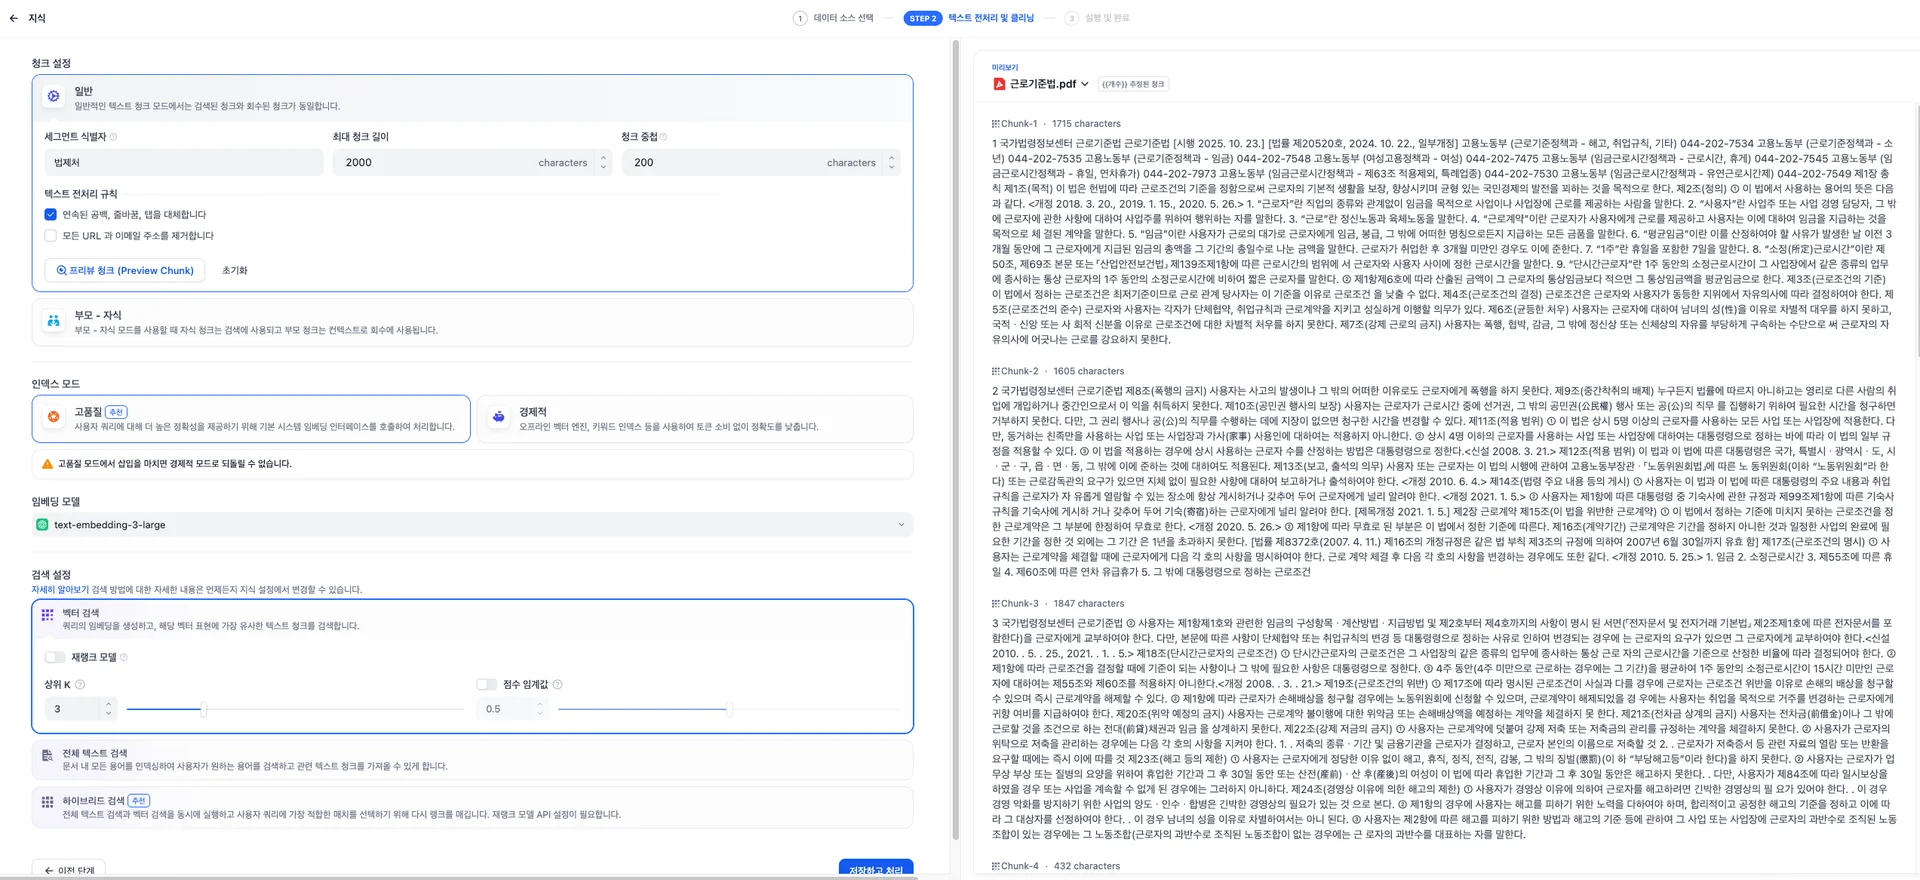Click the gear icon of the 일반 chunk mode

[x=54, y=96]
